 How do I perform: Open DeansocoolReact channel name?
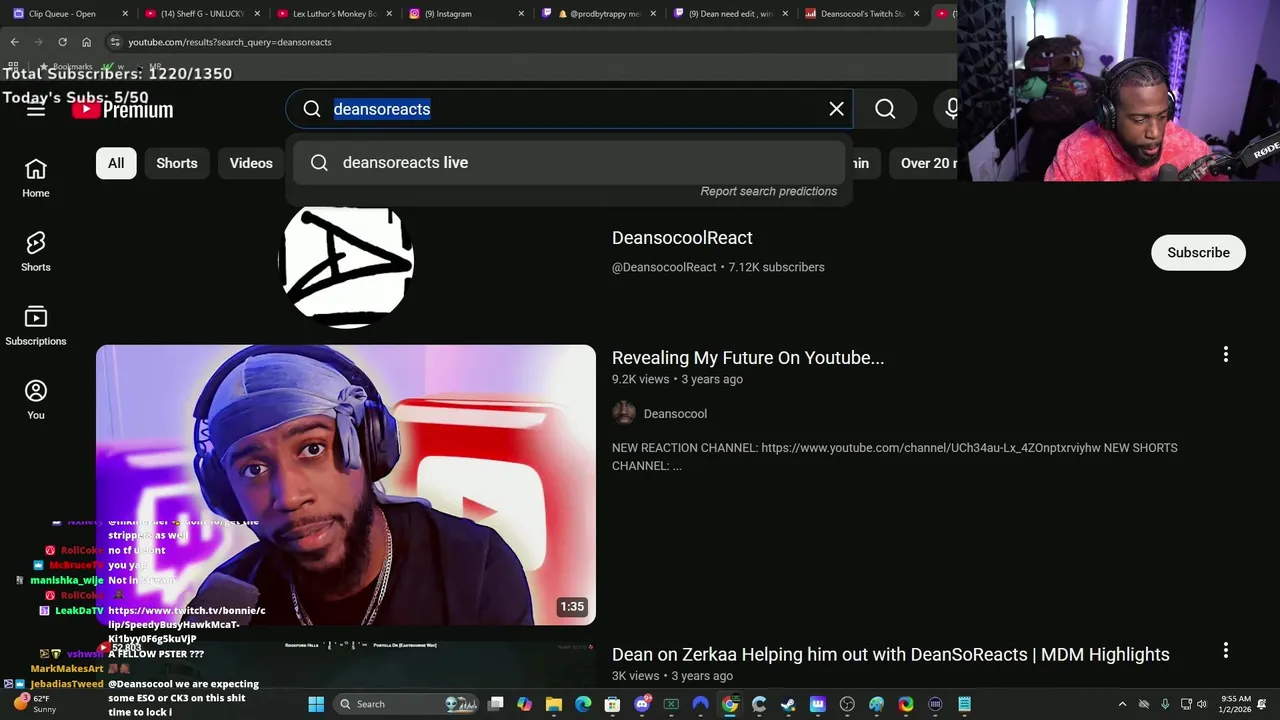pyautogui.click(x=682, y=238)
